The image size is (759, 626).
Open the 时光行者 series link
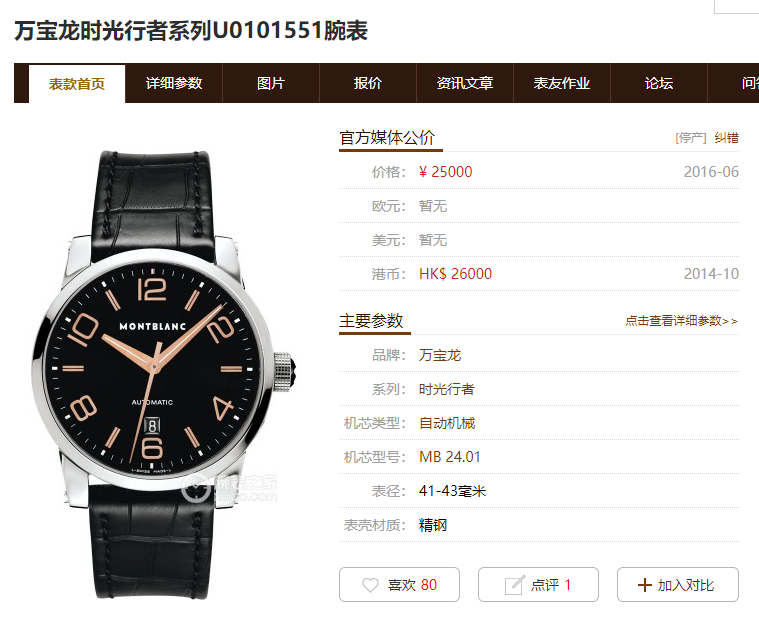[x=446, y=389]
